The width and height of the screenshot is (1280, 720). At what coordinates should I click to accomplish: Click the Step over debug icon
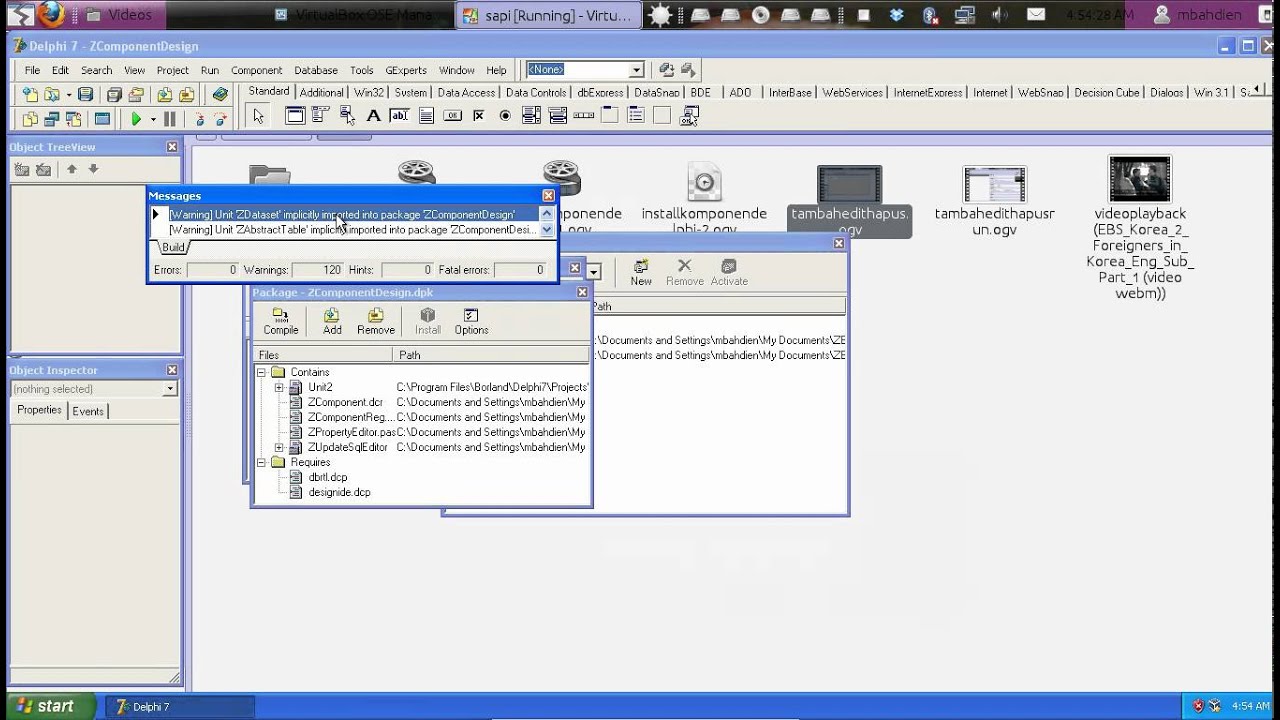click(220, 118)
